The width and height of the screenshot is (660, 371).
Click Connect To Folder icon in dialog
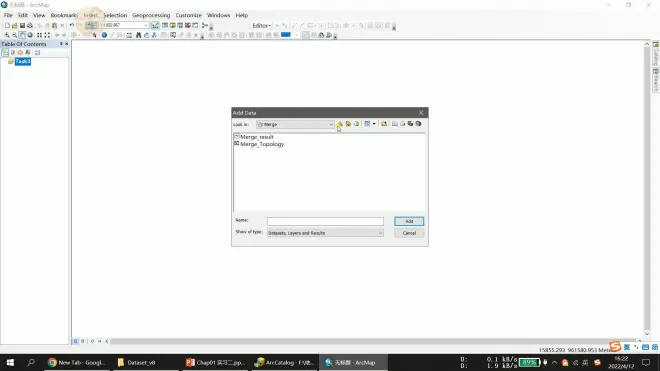pyautogui.click(x=384, y=124)
